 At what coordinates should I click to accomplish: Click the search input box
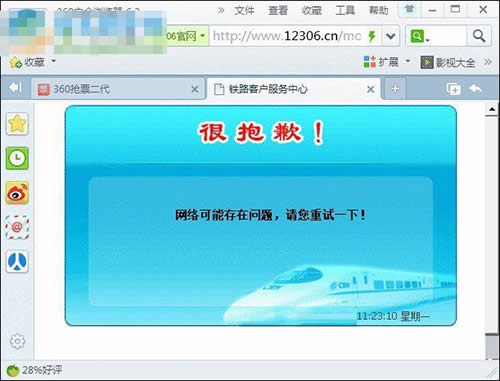tap(448, 36)
